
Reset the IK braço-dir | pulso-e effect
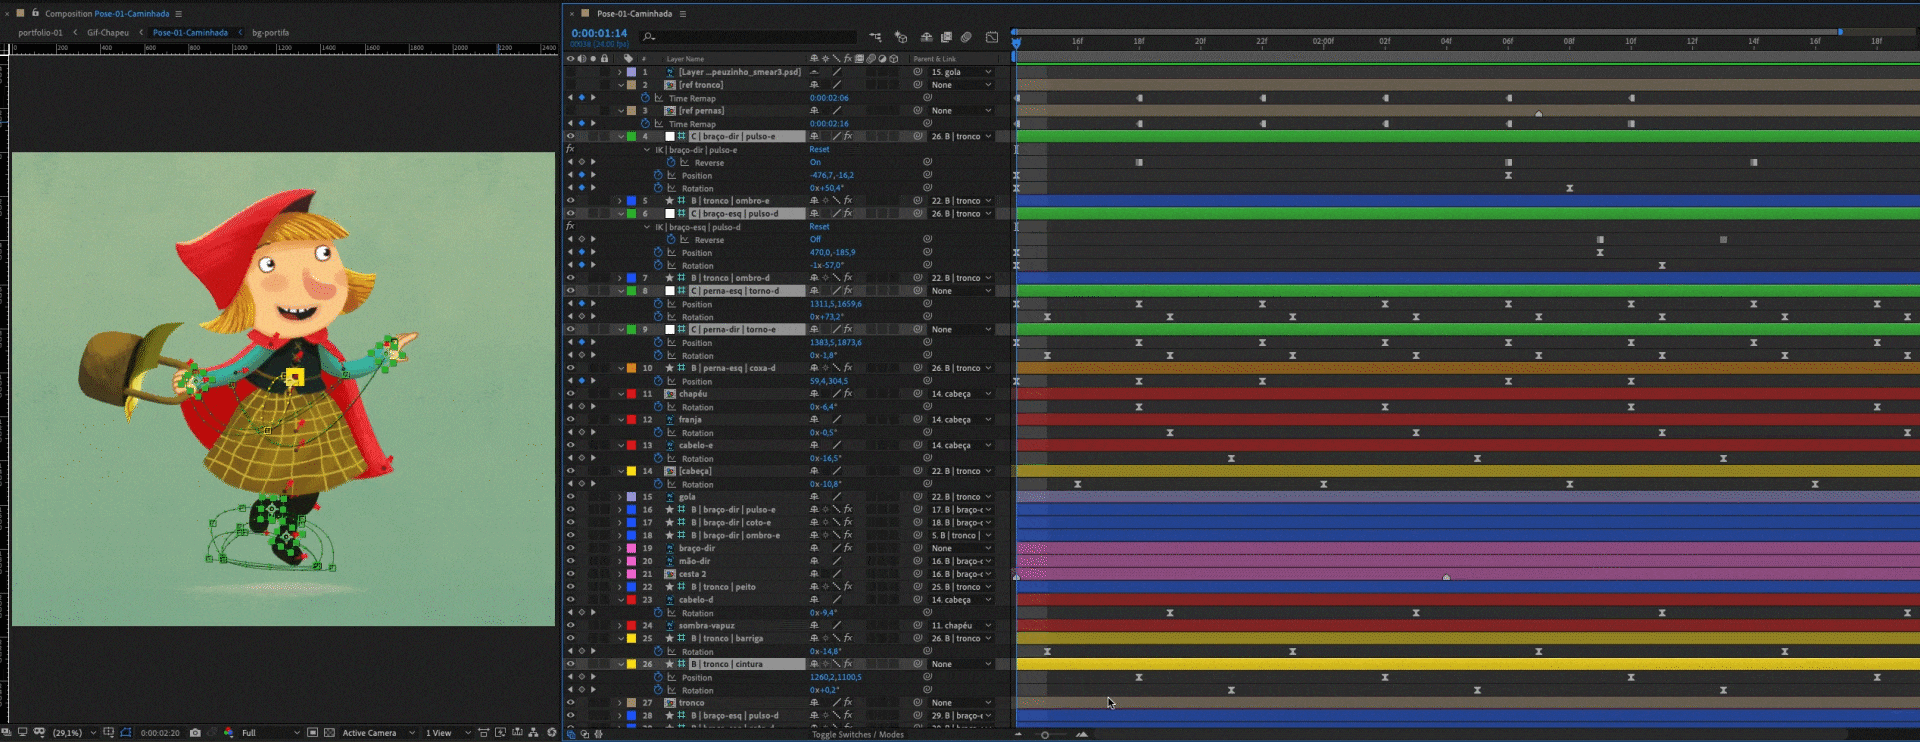(x=819, y=149)
